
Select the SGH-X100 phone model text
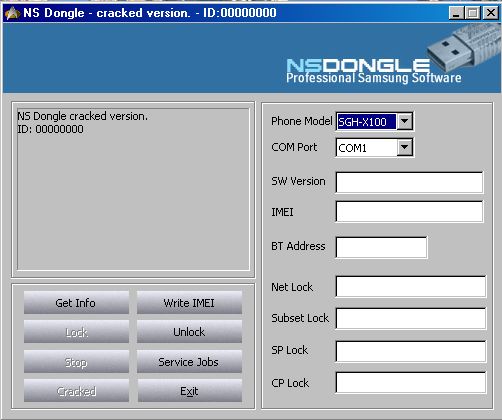coord(362,122)
